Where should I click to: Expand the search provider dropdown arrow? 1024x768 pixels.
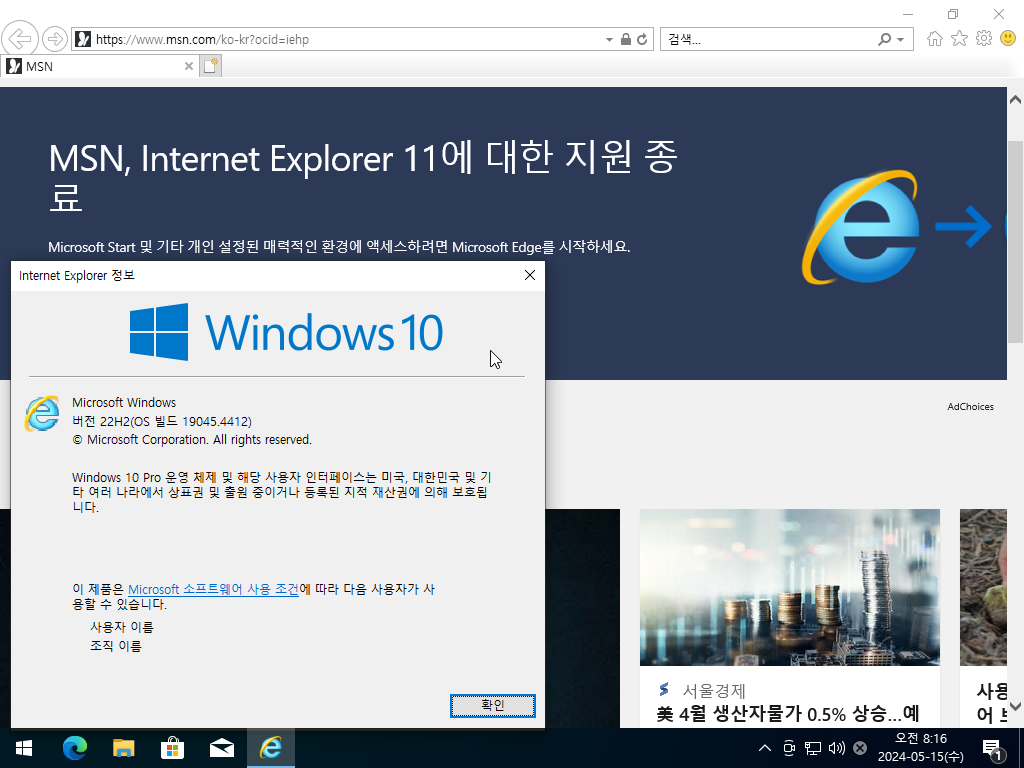pyautogui.click(x=901, y=40)
